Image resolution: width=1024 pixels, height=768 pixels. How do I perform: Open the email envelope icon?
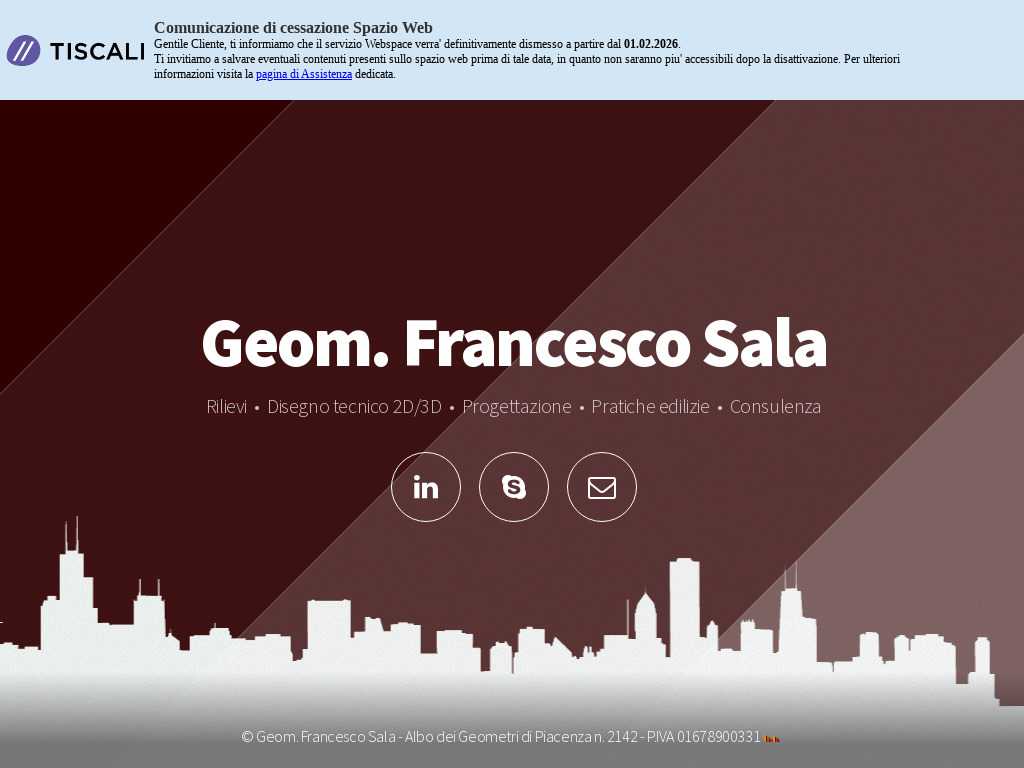click(x=602, y=487)
